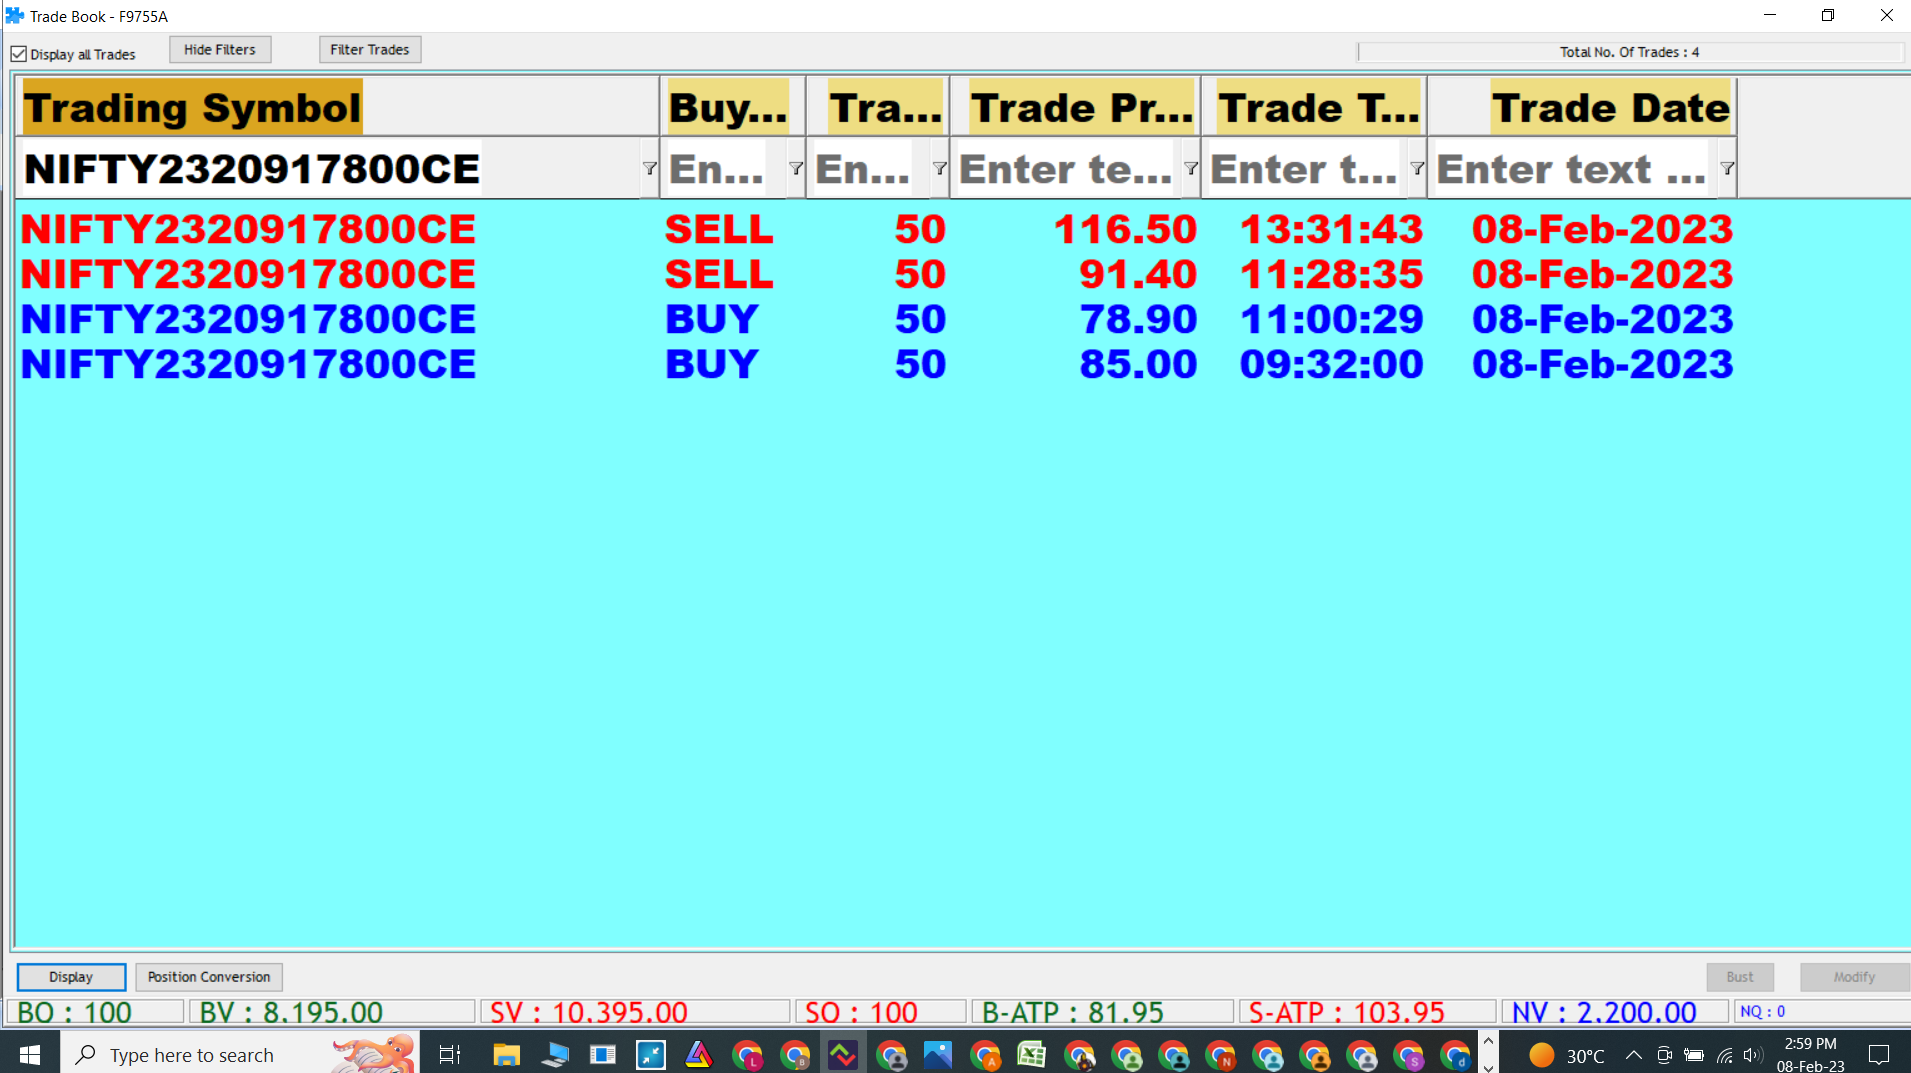Open the colorful triangle app on taskbar

point(699,1054)
